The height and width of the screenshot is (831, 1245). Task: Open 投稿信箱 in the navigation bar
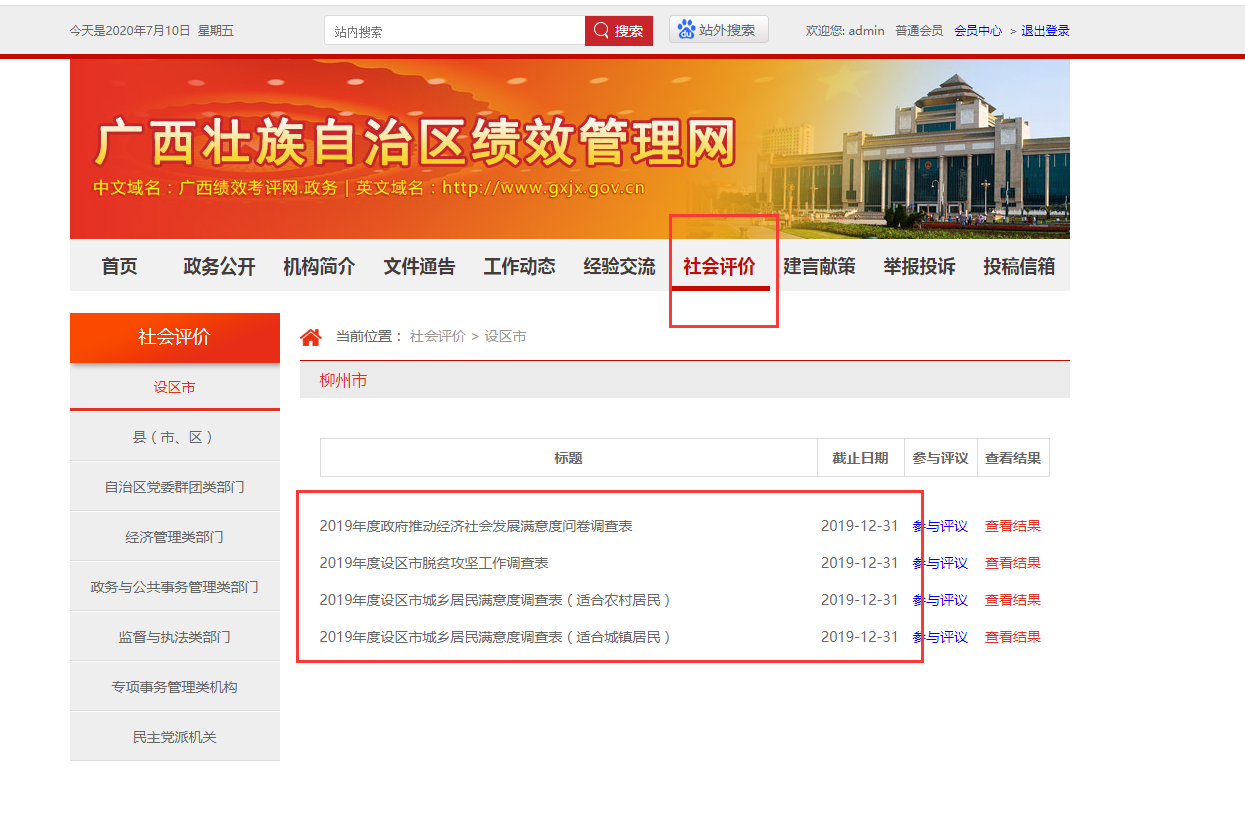coord(1019,267)
